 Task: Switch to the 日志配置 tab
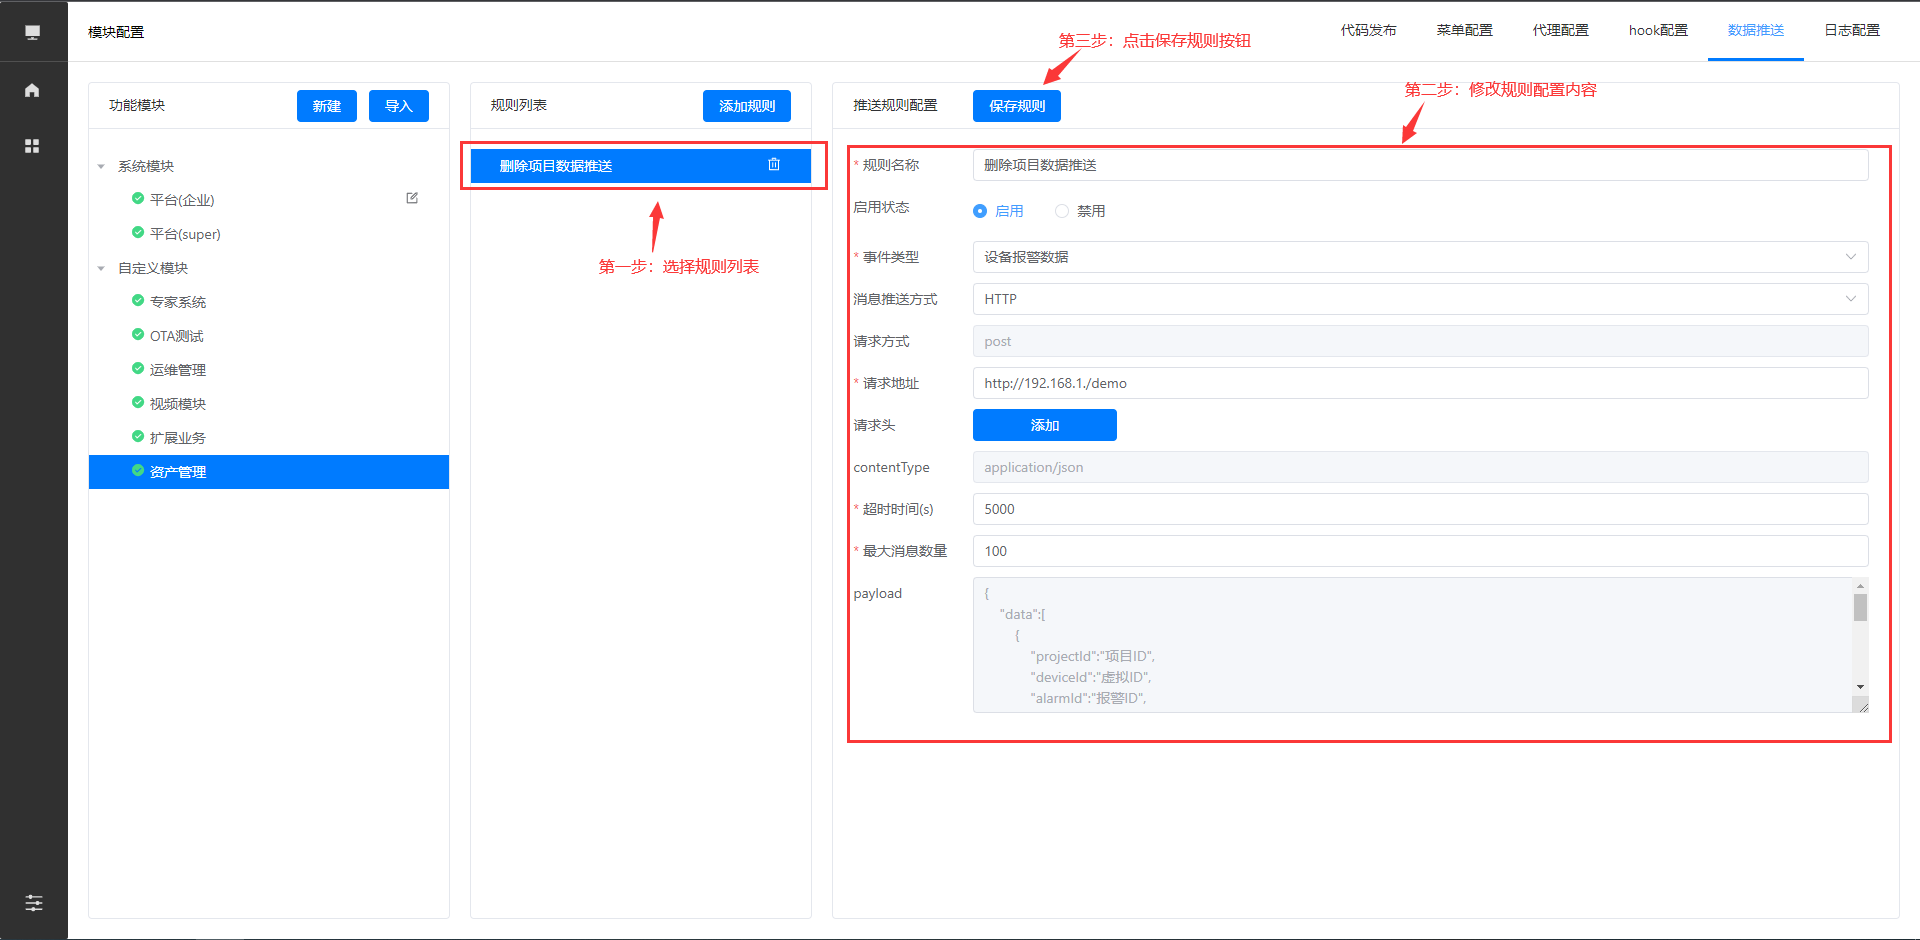1852,31
